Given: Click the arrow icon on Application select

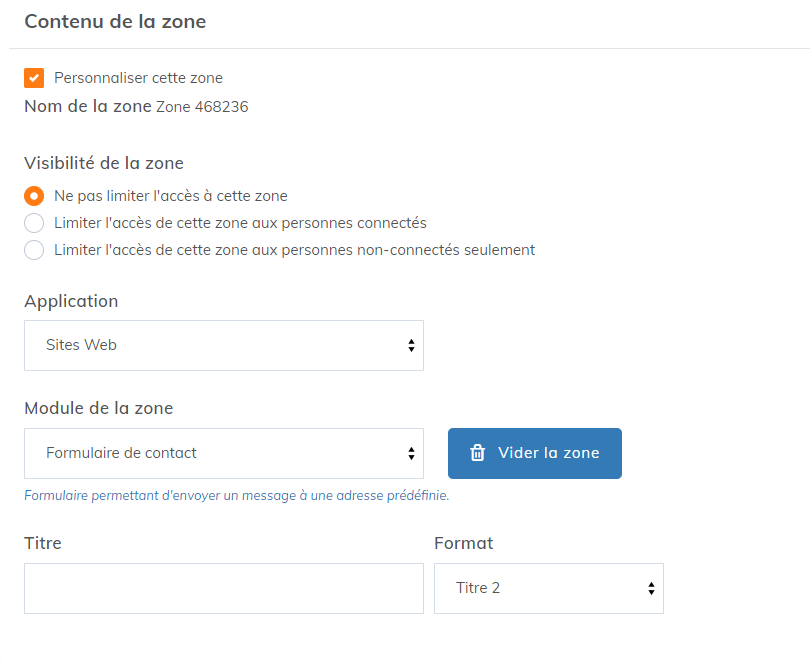Looking at the screenshot, I should [411, 345].
